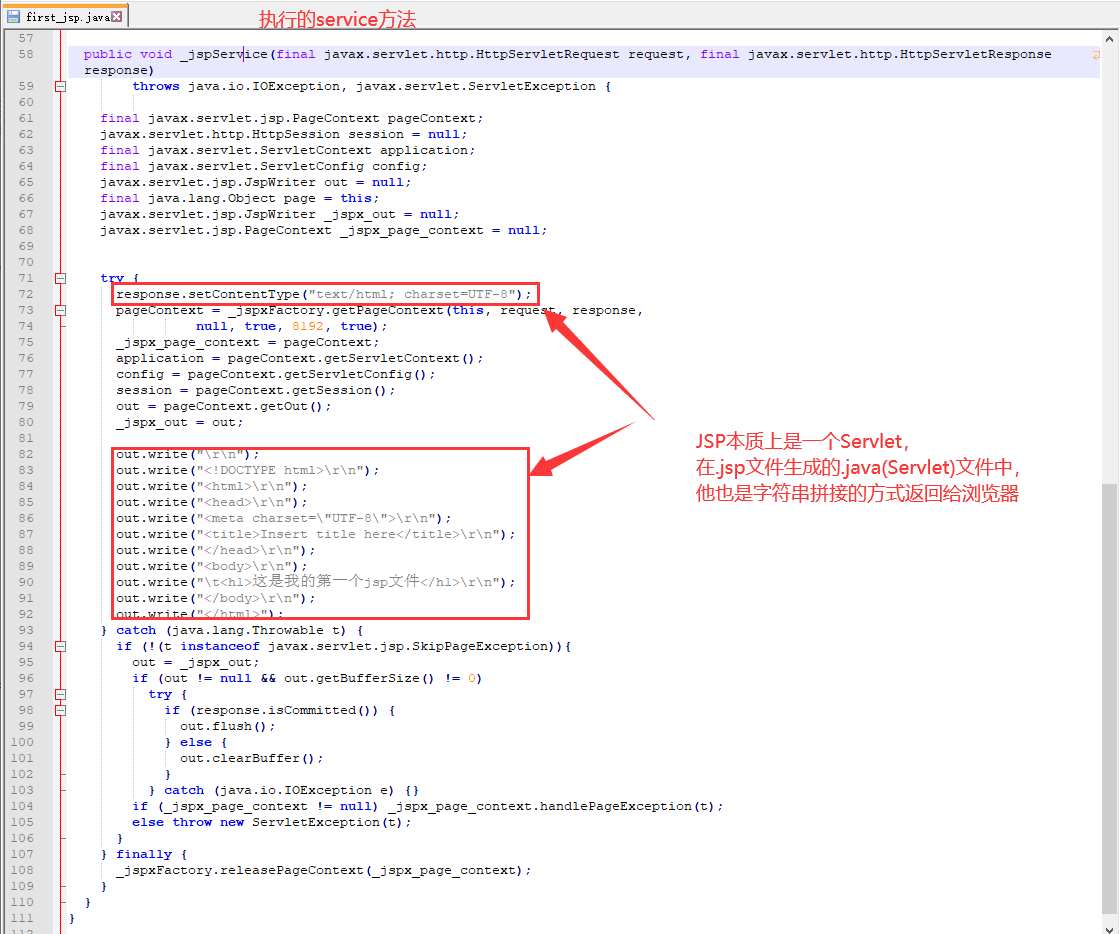Click "javax.servlet.jsp.JspWriter _jspx_out = null;" line
This screenshot has height=934, width=1120.
280,214
